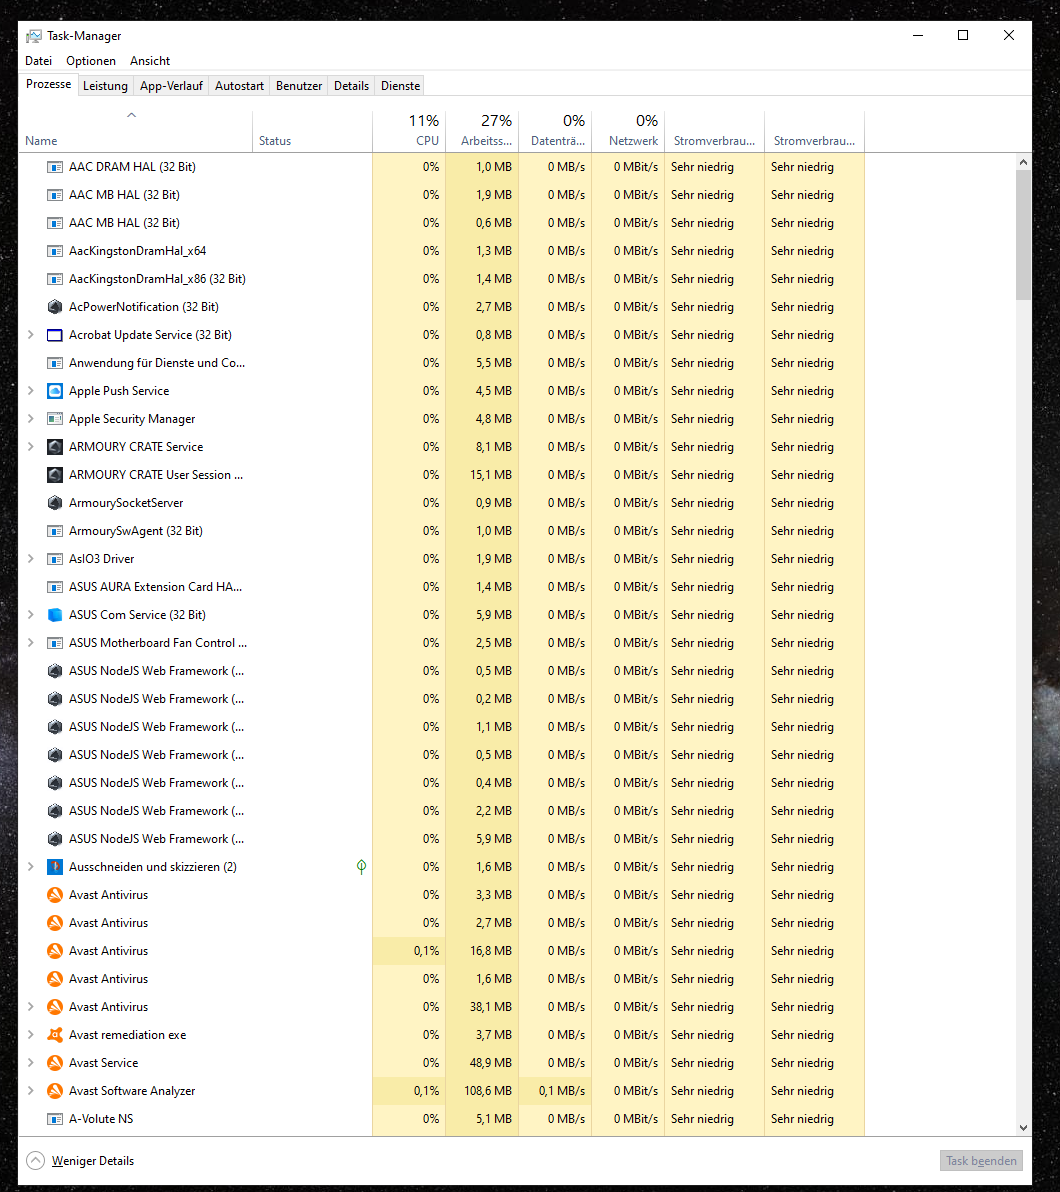Viewport: 1060px width, 1192px height.
Task: Click the AacKingstonDramHal_x64 process icon
Action: pos(55,251)
